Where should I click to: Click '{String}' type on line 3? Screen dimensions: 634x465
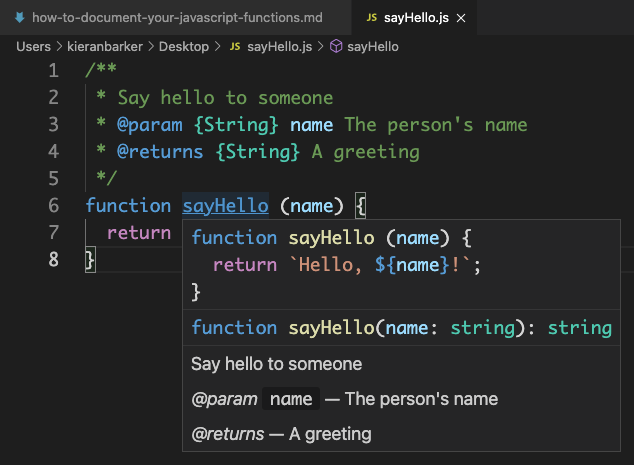(x=236, y=125)
